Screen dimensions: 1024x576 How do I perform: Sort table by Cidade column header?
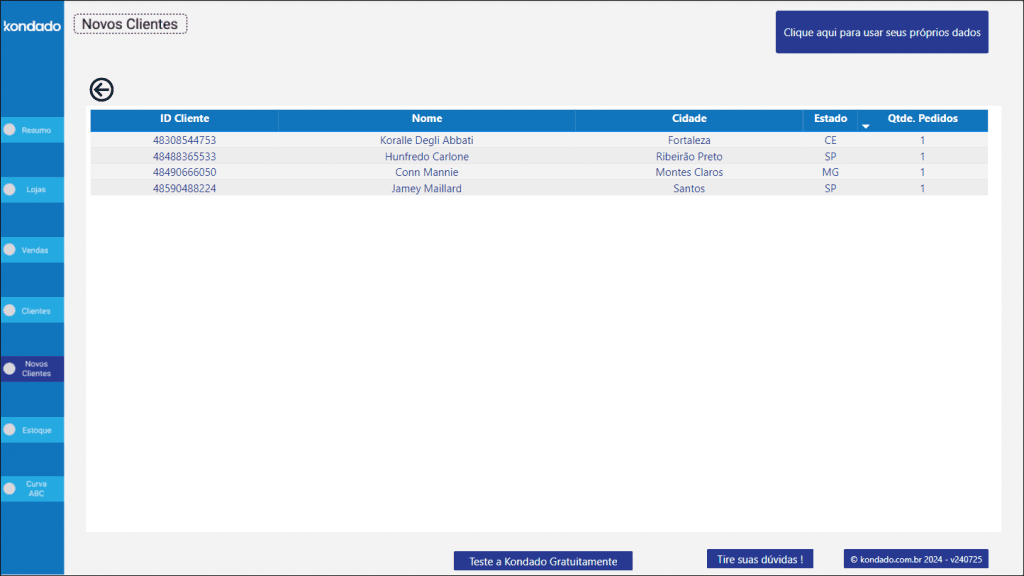click(x=688, y=119)
